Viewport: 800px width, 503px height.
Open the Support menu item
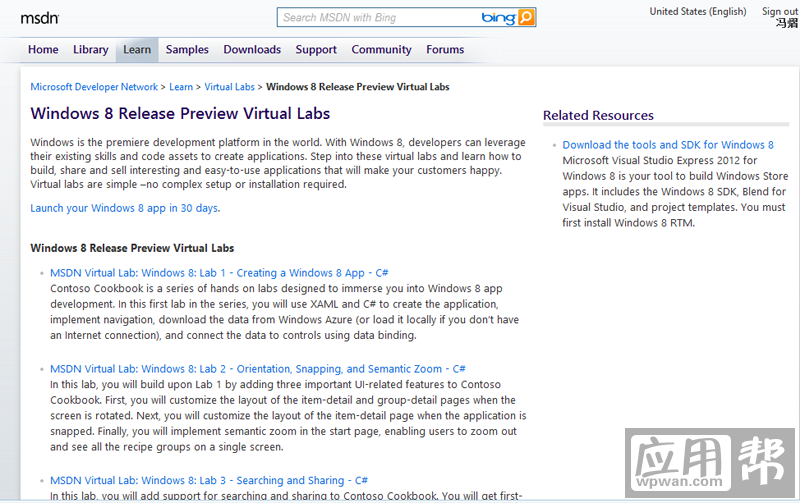coord(316,49)
